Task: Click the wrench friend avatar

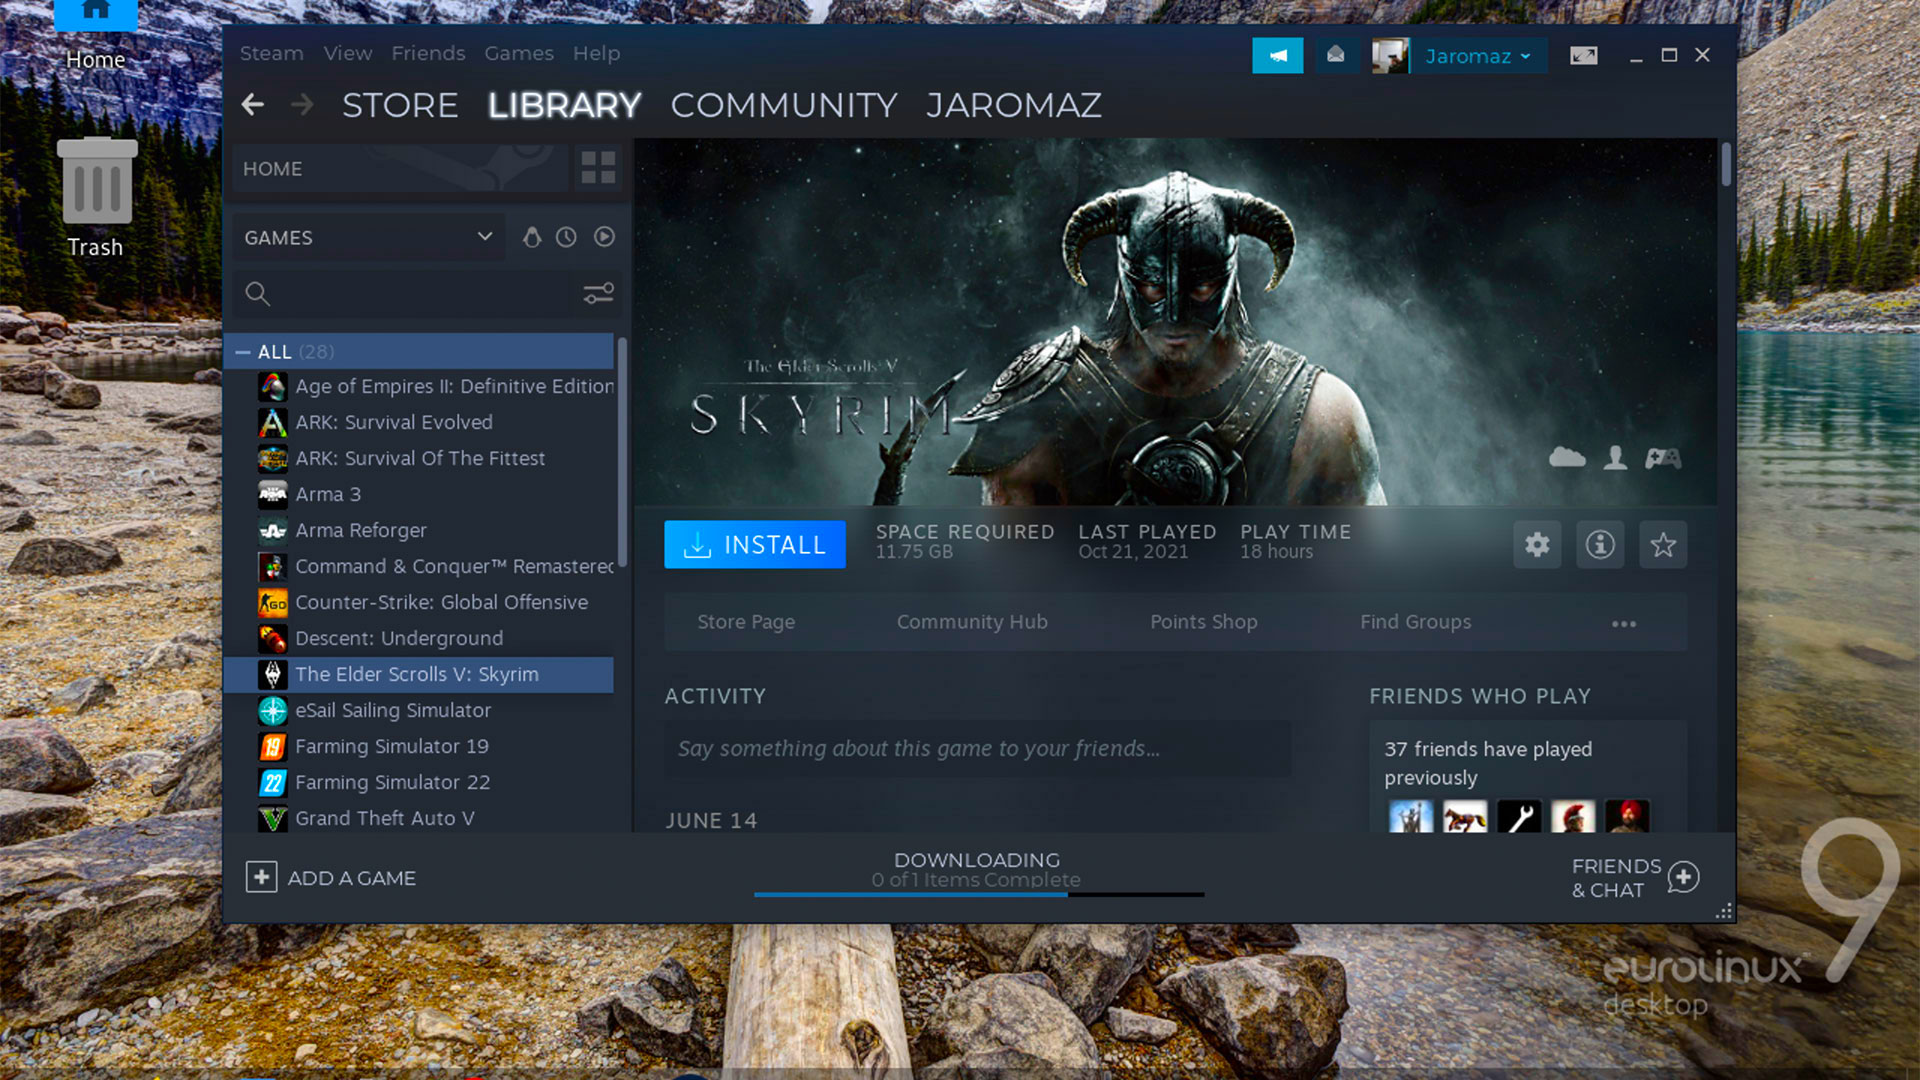Action: coord(1519,816)
